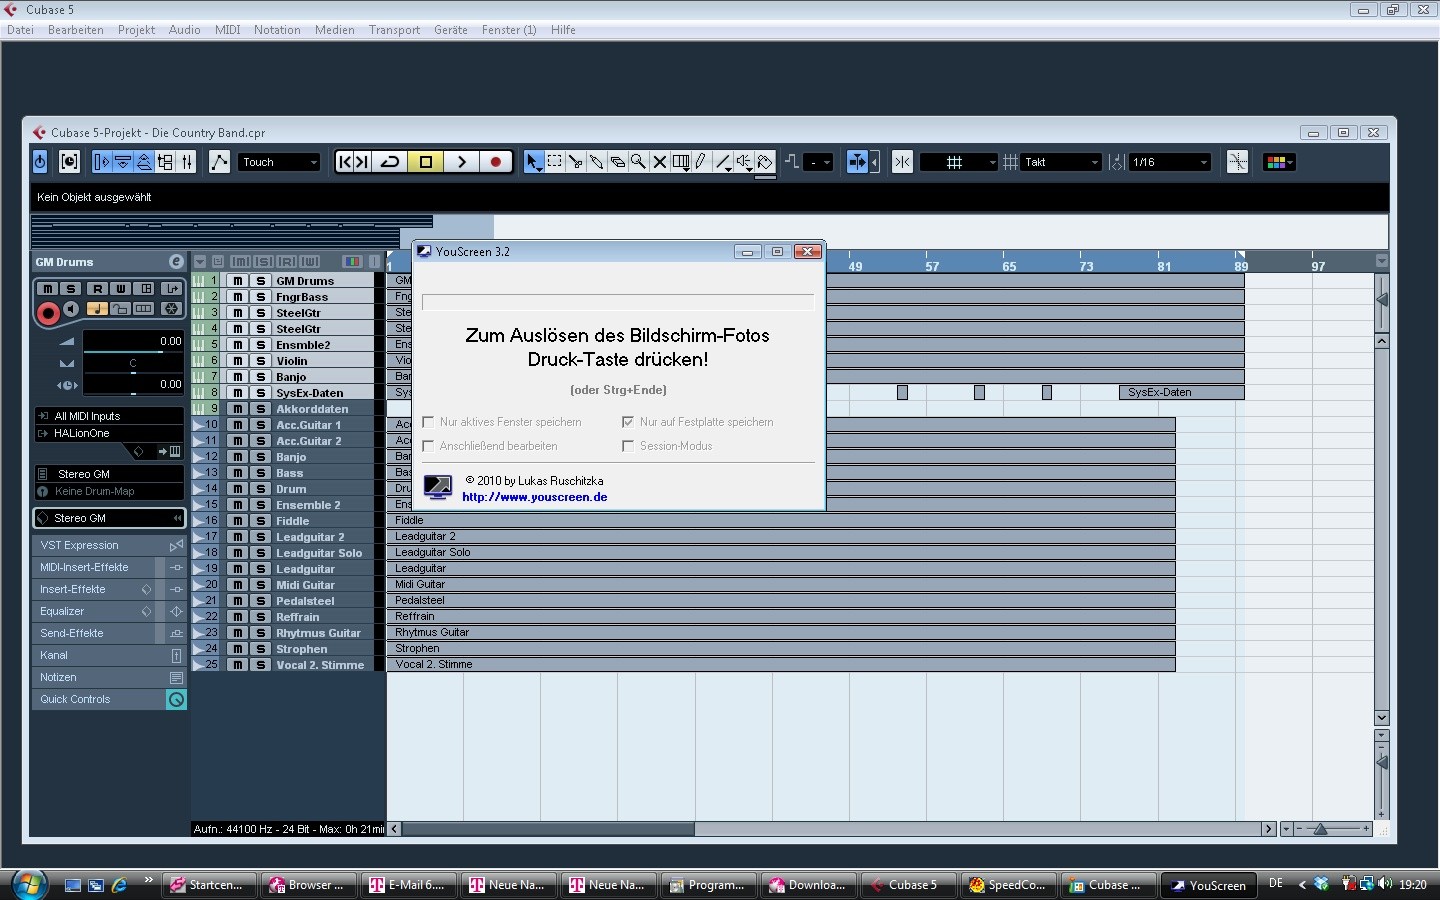
Task: Open the Projekt menu
Action: point(136,30)
